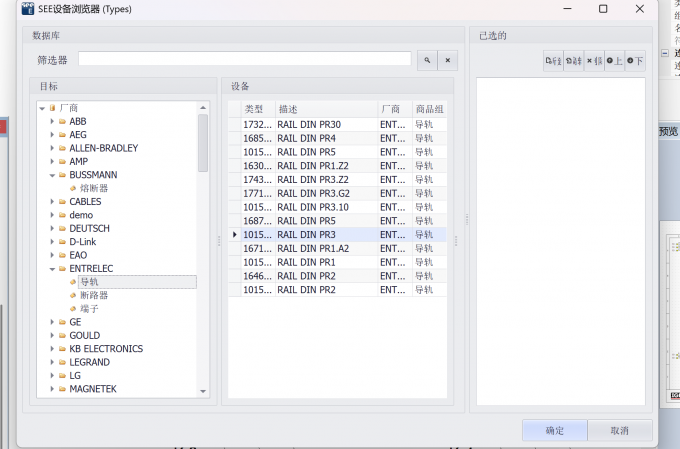The height and width of the screenshot is (449, 680).
Task: Collapse the minus expander in the background window
Action: click(x=665, y=53)
